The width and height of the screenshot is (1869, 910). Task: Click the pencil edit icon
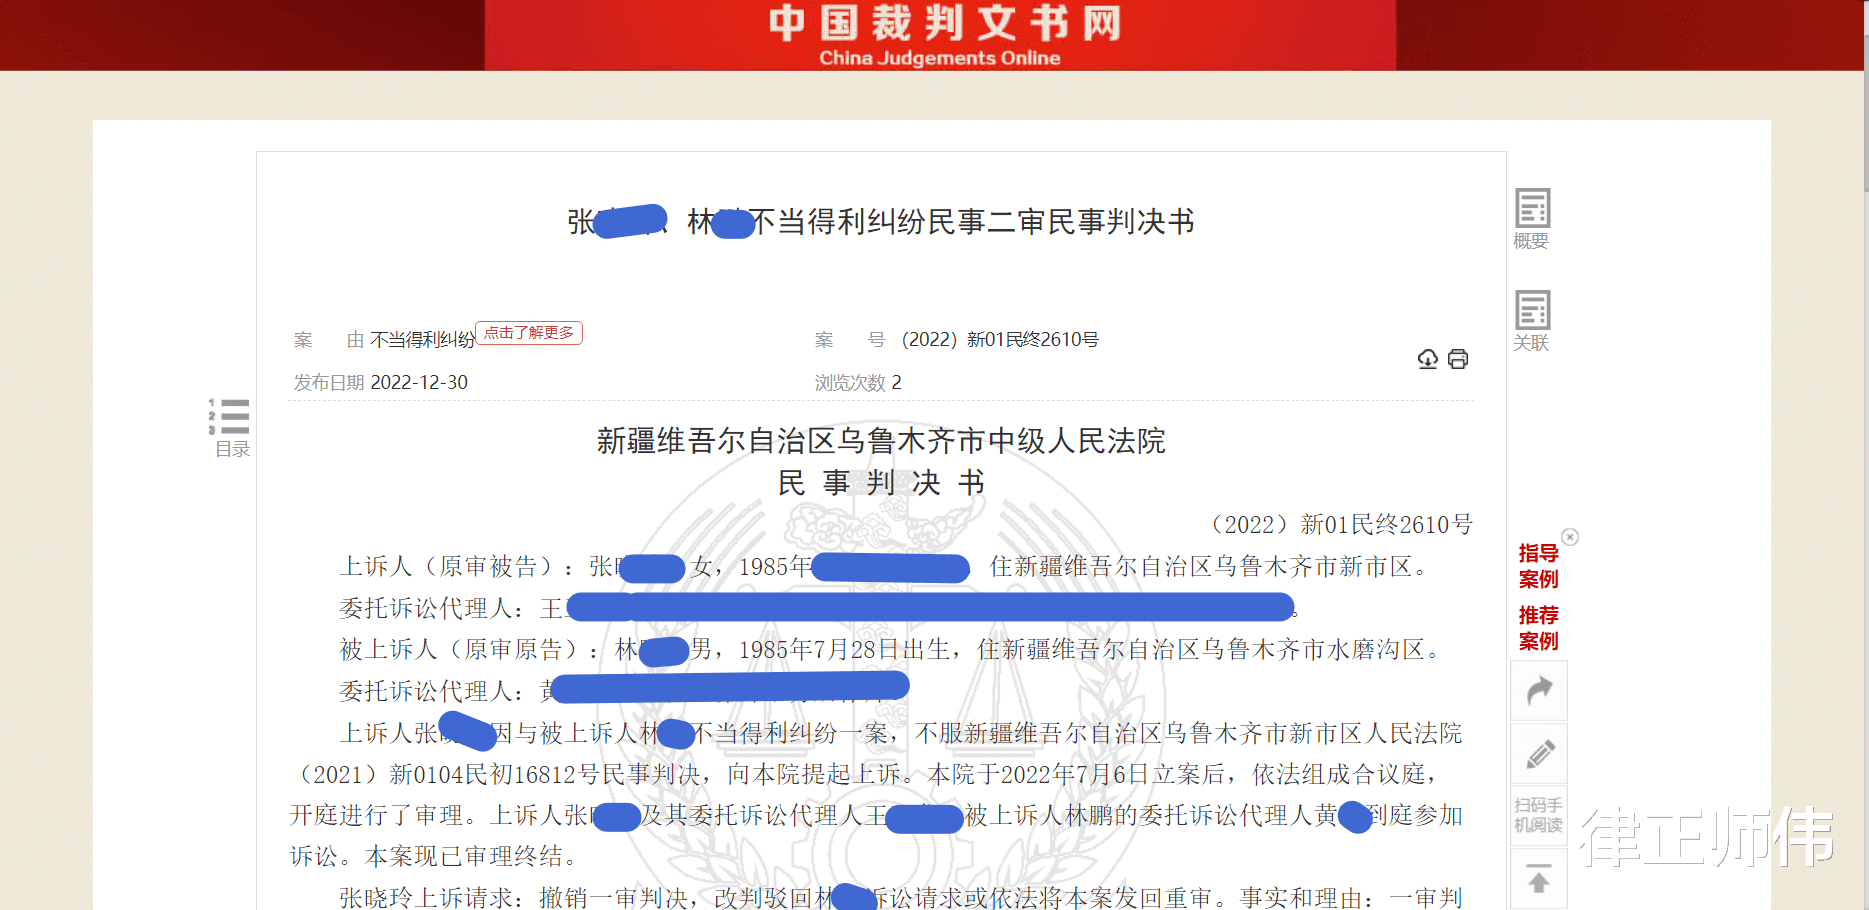point(1539,754)
